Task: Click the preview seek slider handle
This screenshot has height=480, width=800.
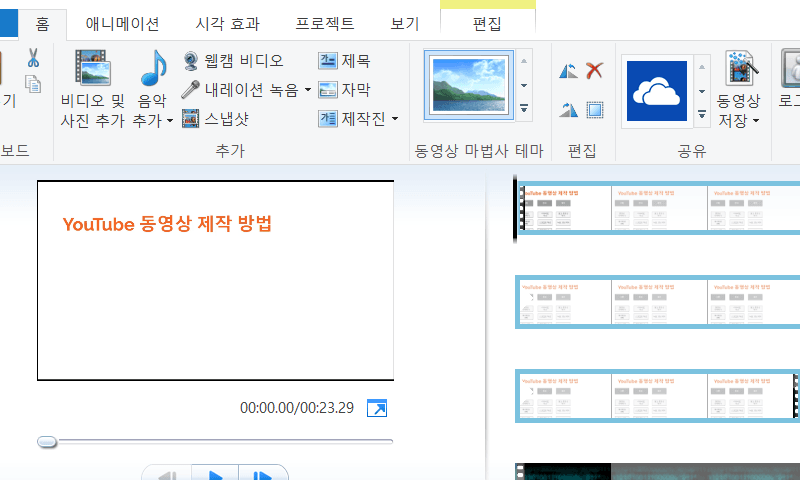Action: tap(47, 442)
